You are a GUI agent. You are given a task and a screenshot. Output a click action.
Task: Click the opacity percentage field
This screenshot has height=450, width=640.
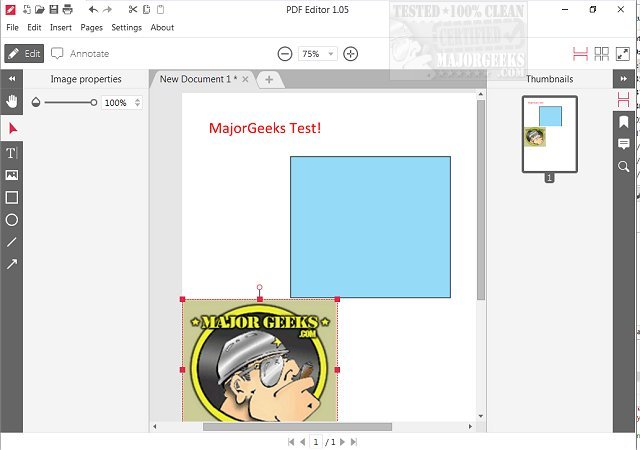pyautogui.click(x=117, y=102)
